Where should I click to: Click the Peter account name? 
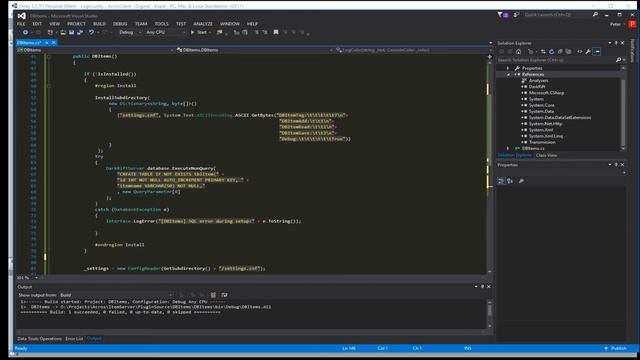tap(615, 24)
